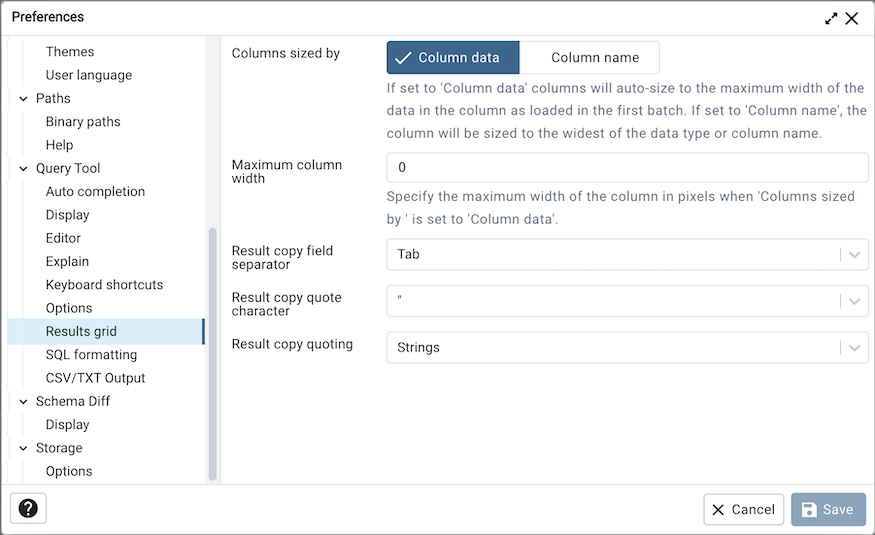Select the 'Column data' sizing option
This screenshot has height=535, width=875.
click(453, 58)
